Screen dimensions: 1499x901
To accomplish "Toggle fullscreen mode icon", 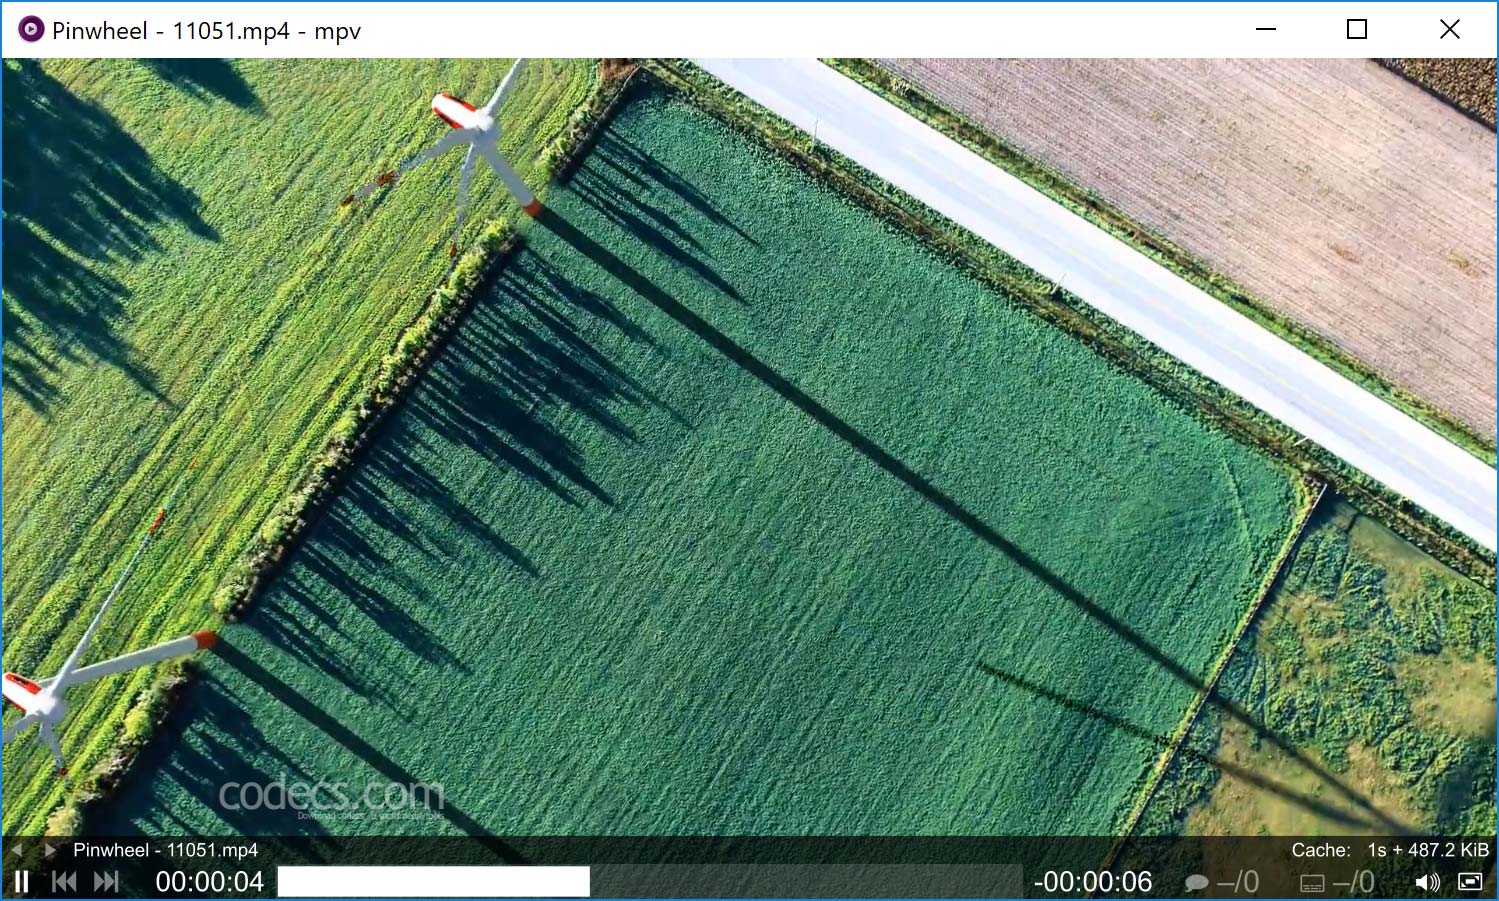I will click(x=1470, y=881).
